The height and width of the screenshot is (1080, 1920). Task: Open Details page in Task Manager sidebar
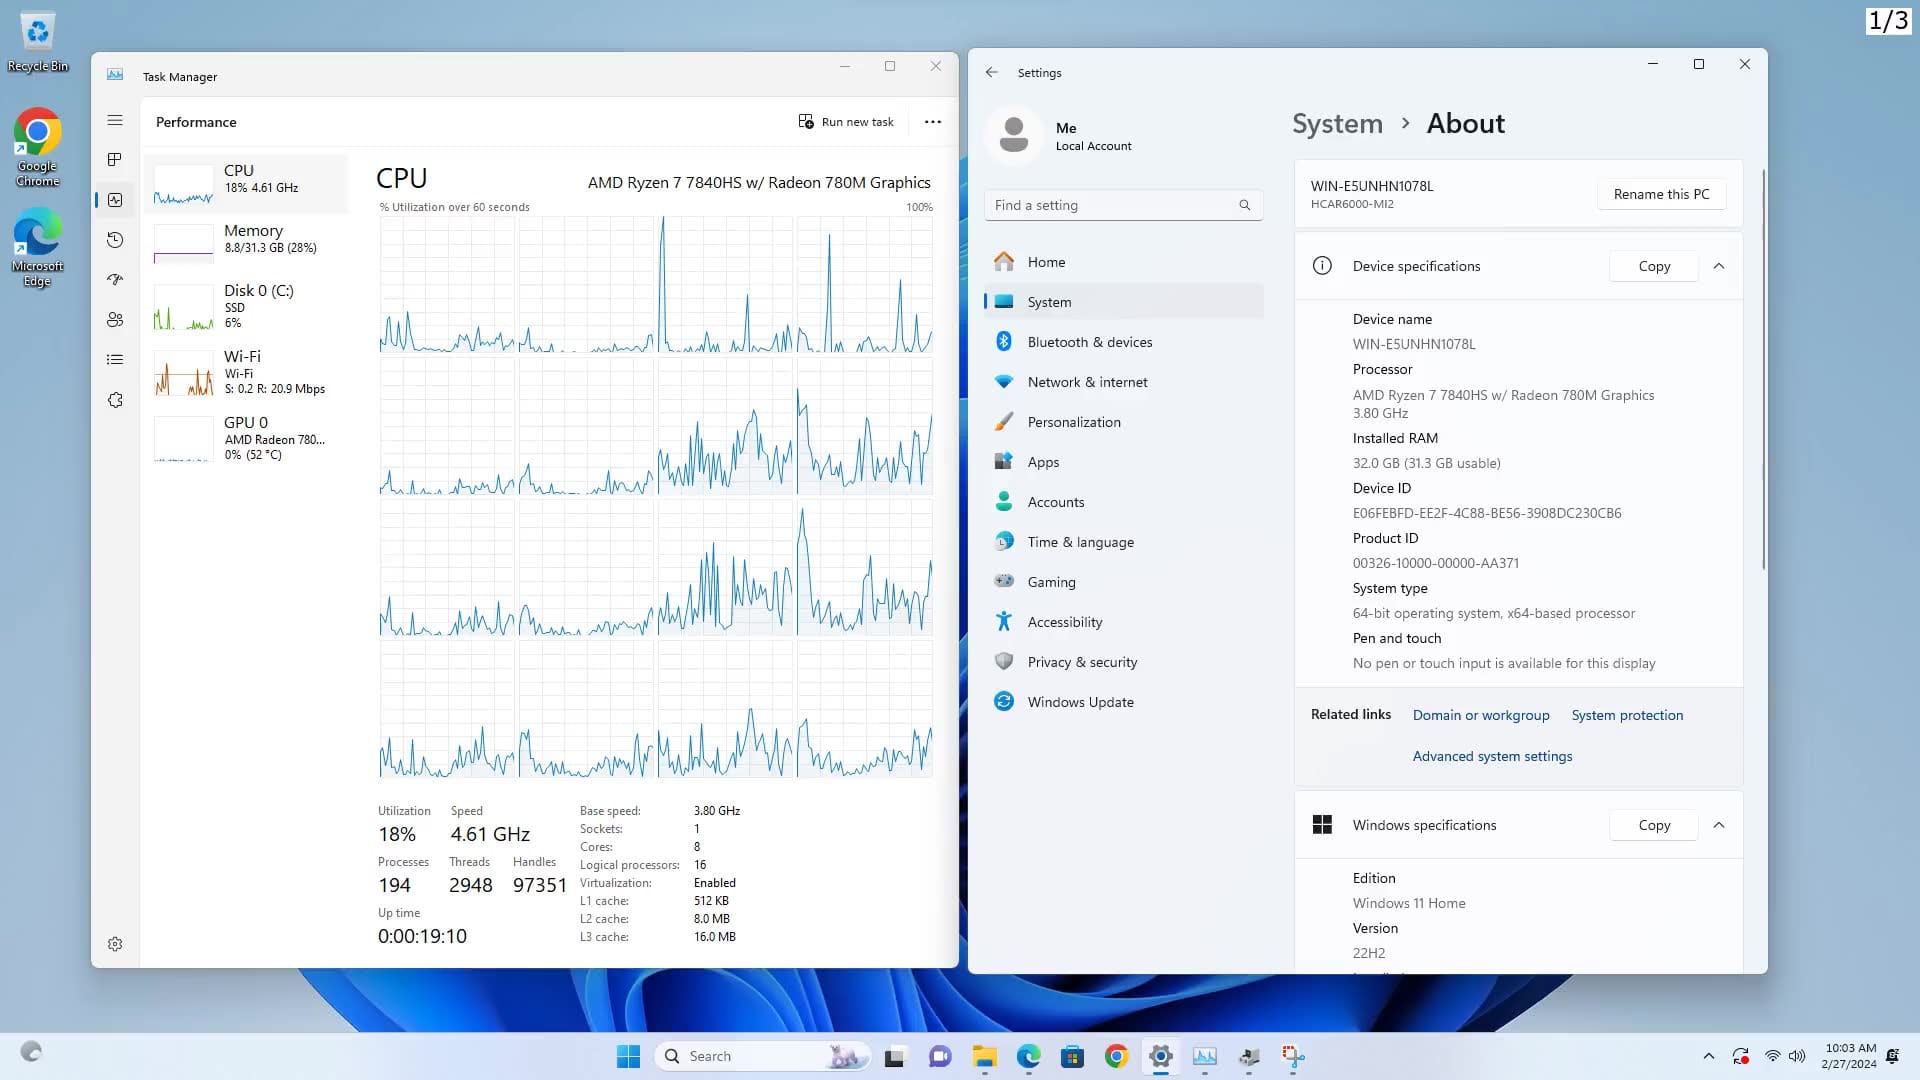[115, 360]
